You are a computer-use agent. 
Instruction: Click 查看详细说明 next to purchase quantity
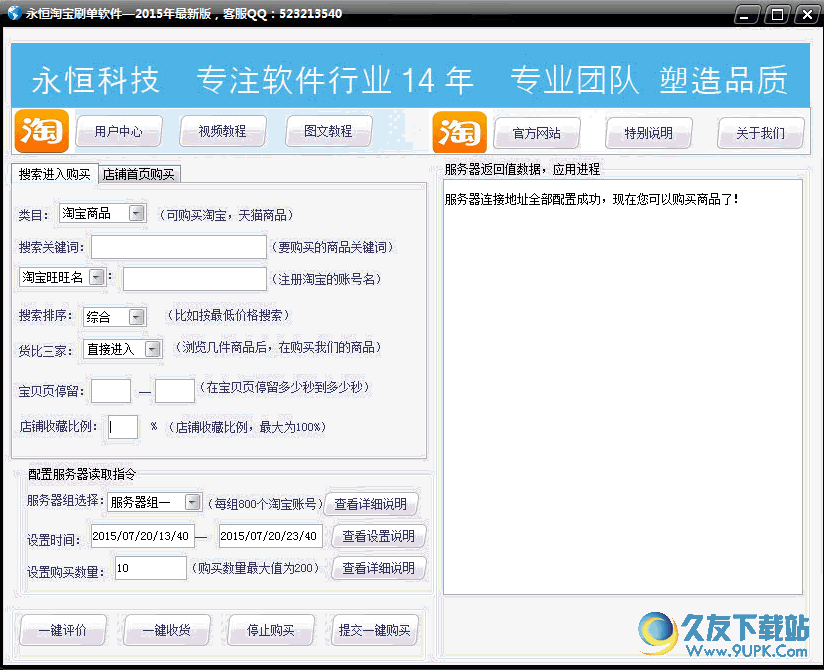coord(378,568)
